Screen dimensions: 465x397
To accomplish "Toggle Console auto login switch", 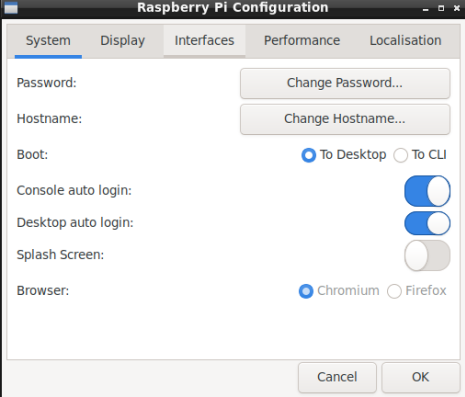I will pyautogui.click(x=427, y=191).
